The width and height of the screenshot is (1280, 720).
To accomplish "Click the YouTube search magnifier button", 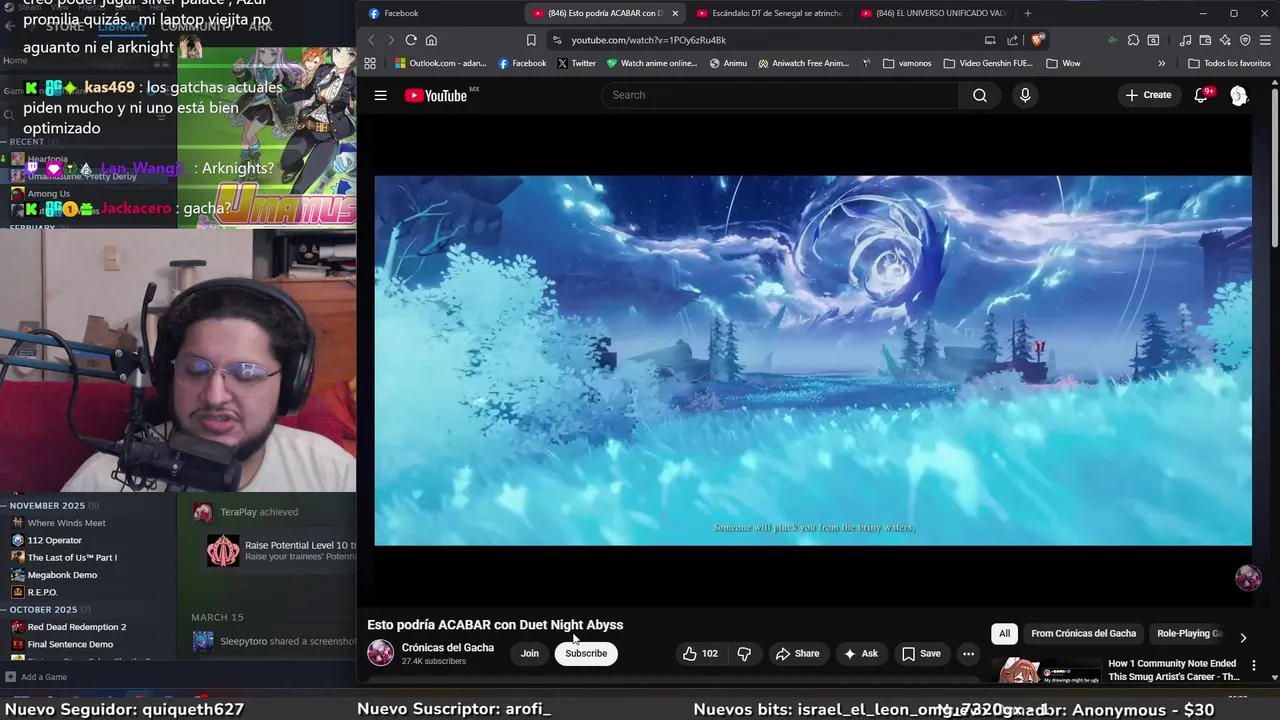I will point(980,95).
